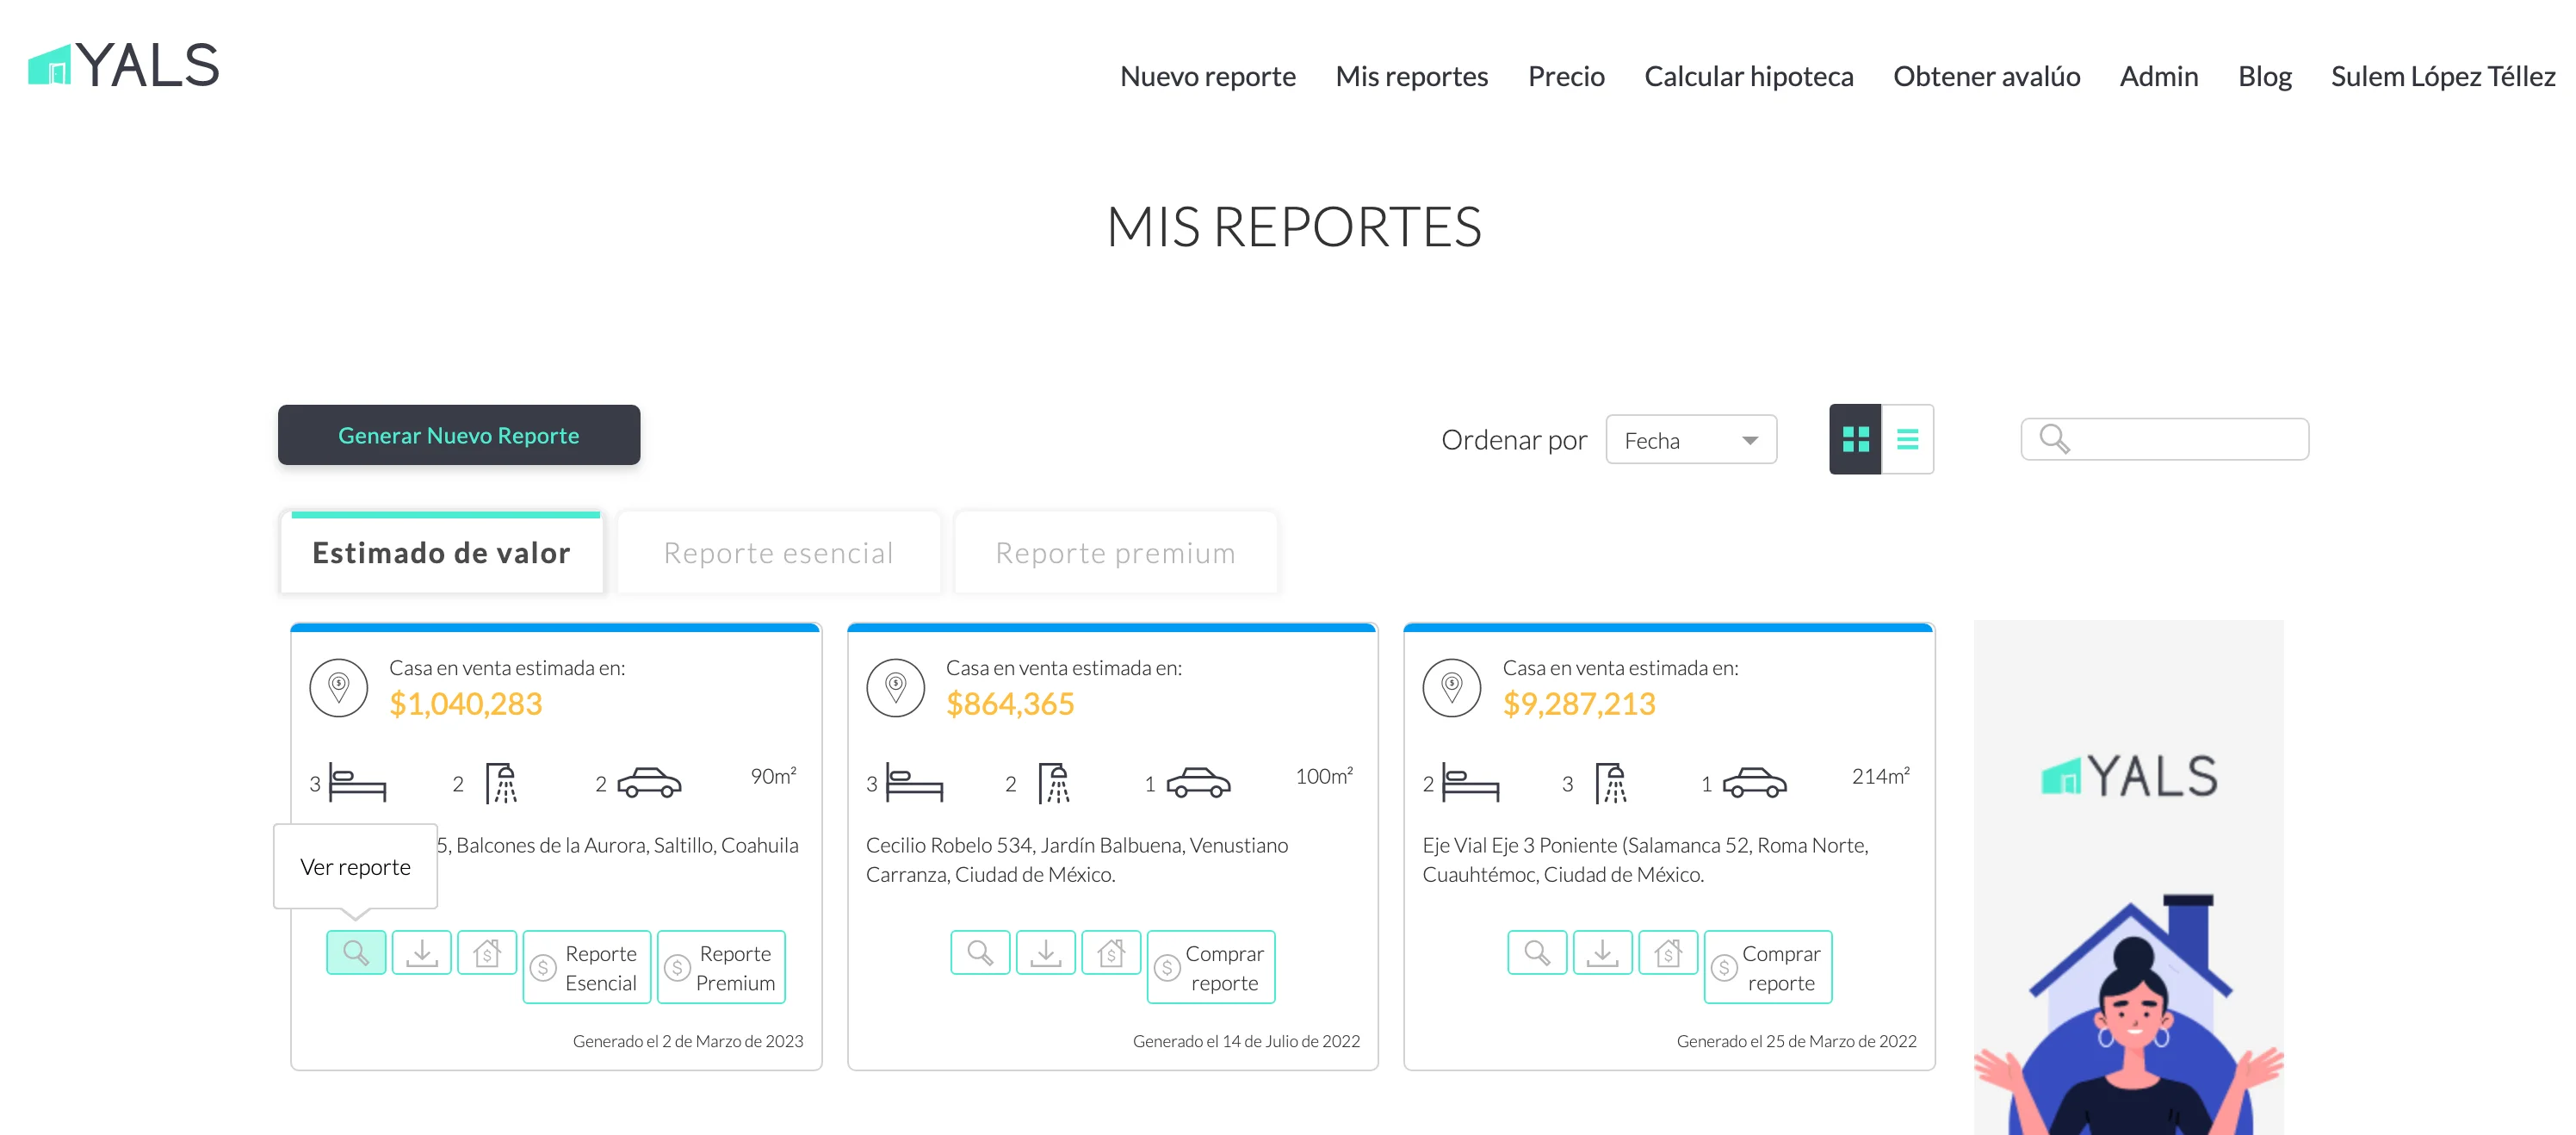Open the Sulem López Téllez user menu
The image size is (2576, 1135).
point(2442,76)
